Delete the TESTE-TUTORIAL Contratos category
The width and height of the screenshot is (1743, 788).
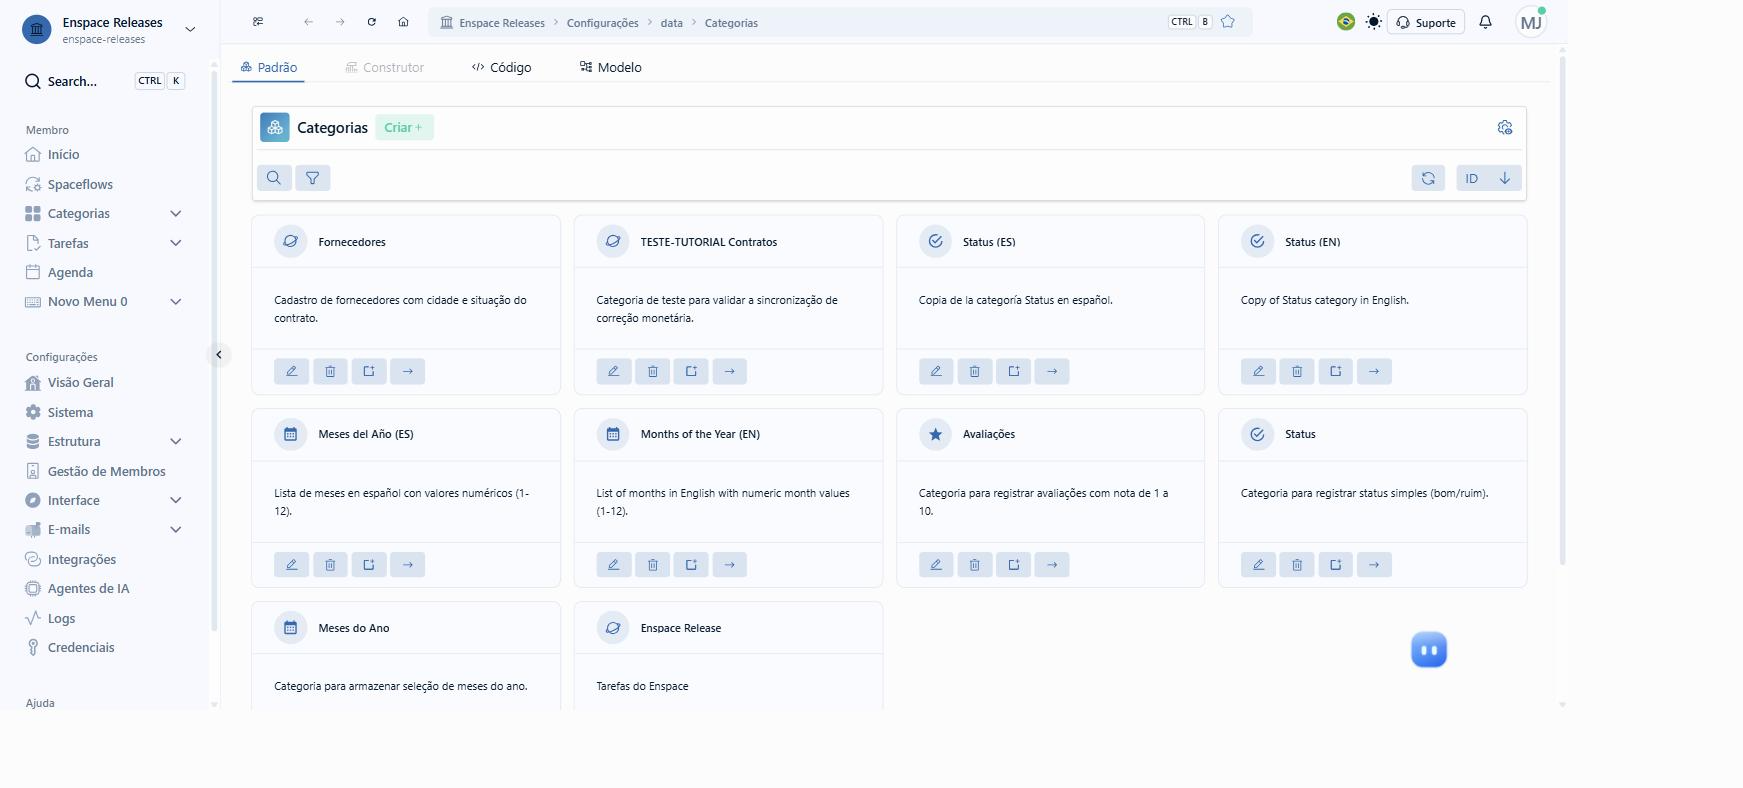coord(653,371)
